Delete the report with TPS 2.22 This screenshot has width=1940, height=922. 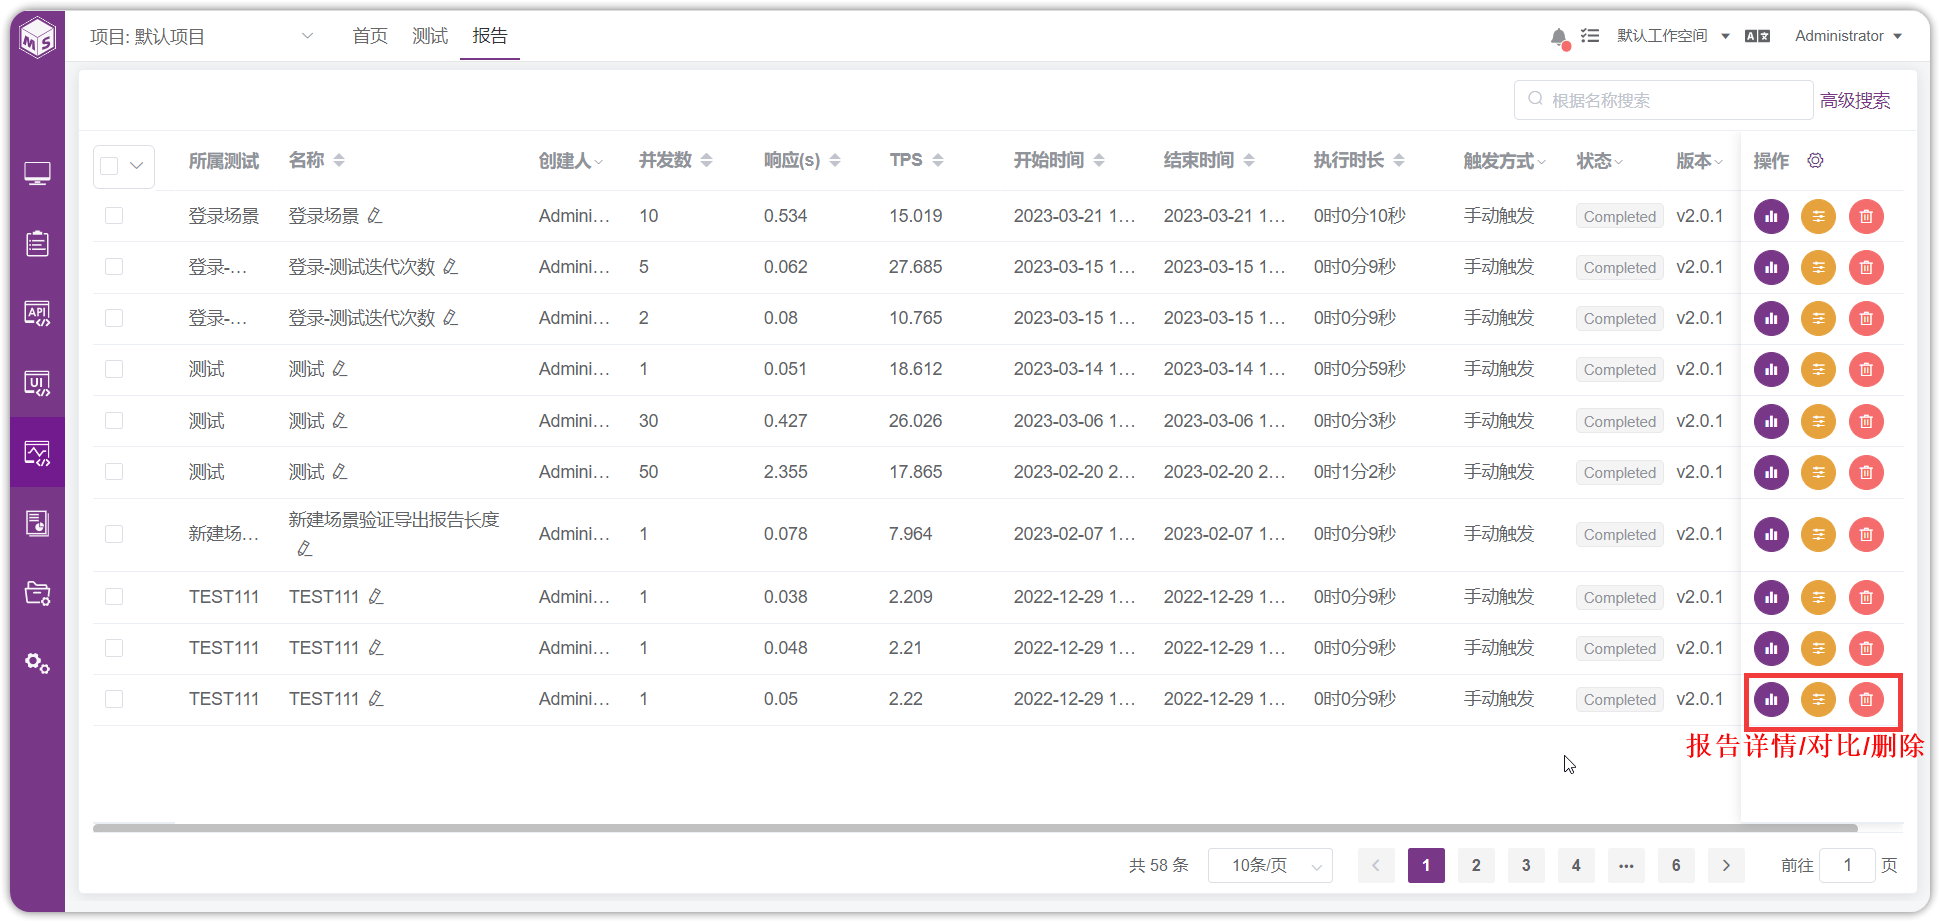1866,699
